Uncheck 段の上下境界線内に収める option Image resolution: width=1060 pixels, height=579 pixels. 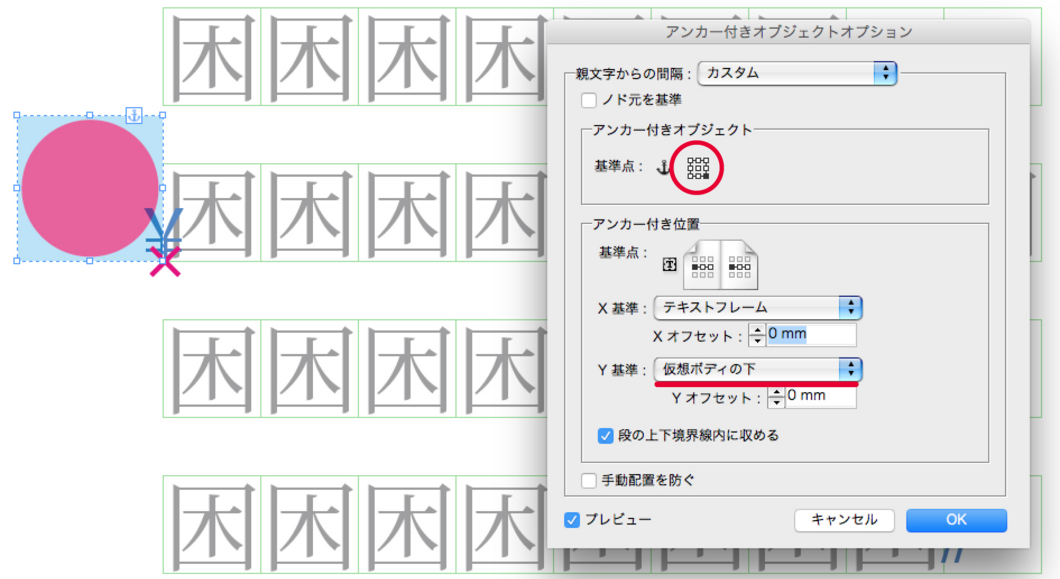(605, 436)
